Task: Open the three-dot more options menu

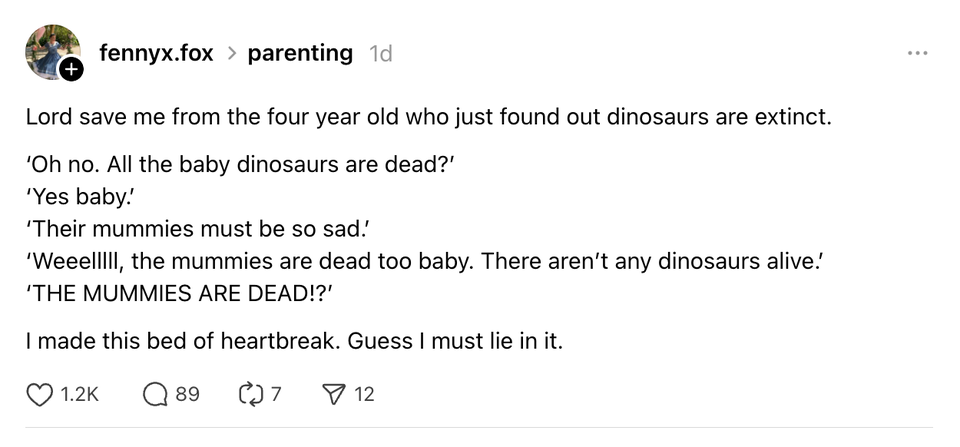Action: [x=917, y=53]
